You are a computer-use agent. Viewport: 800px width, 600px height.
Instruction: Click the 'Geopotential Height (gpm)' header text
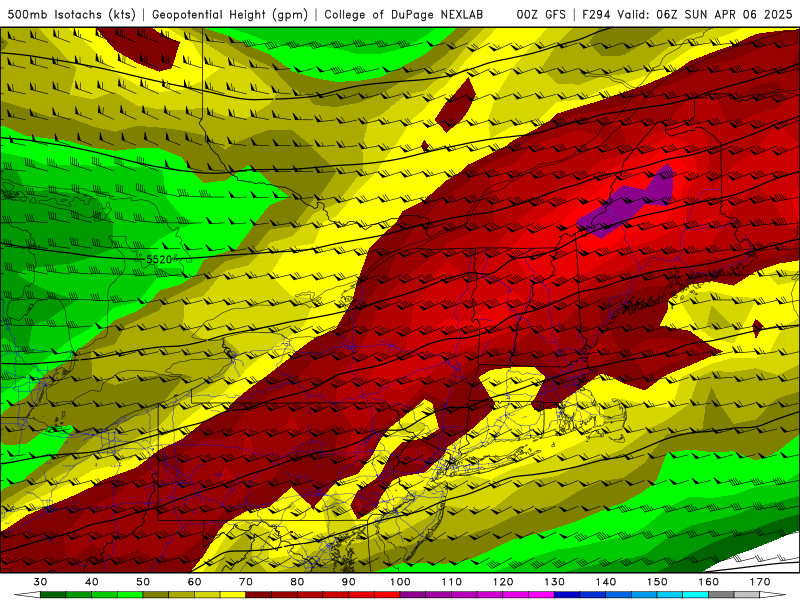click(x=230, y=15)
